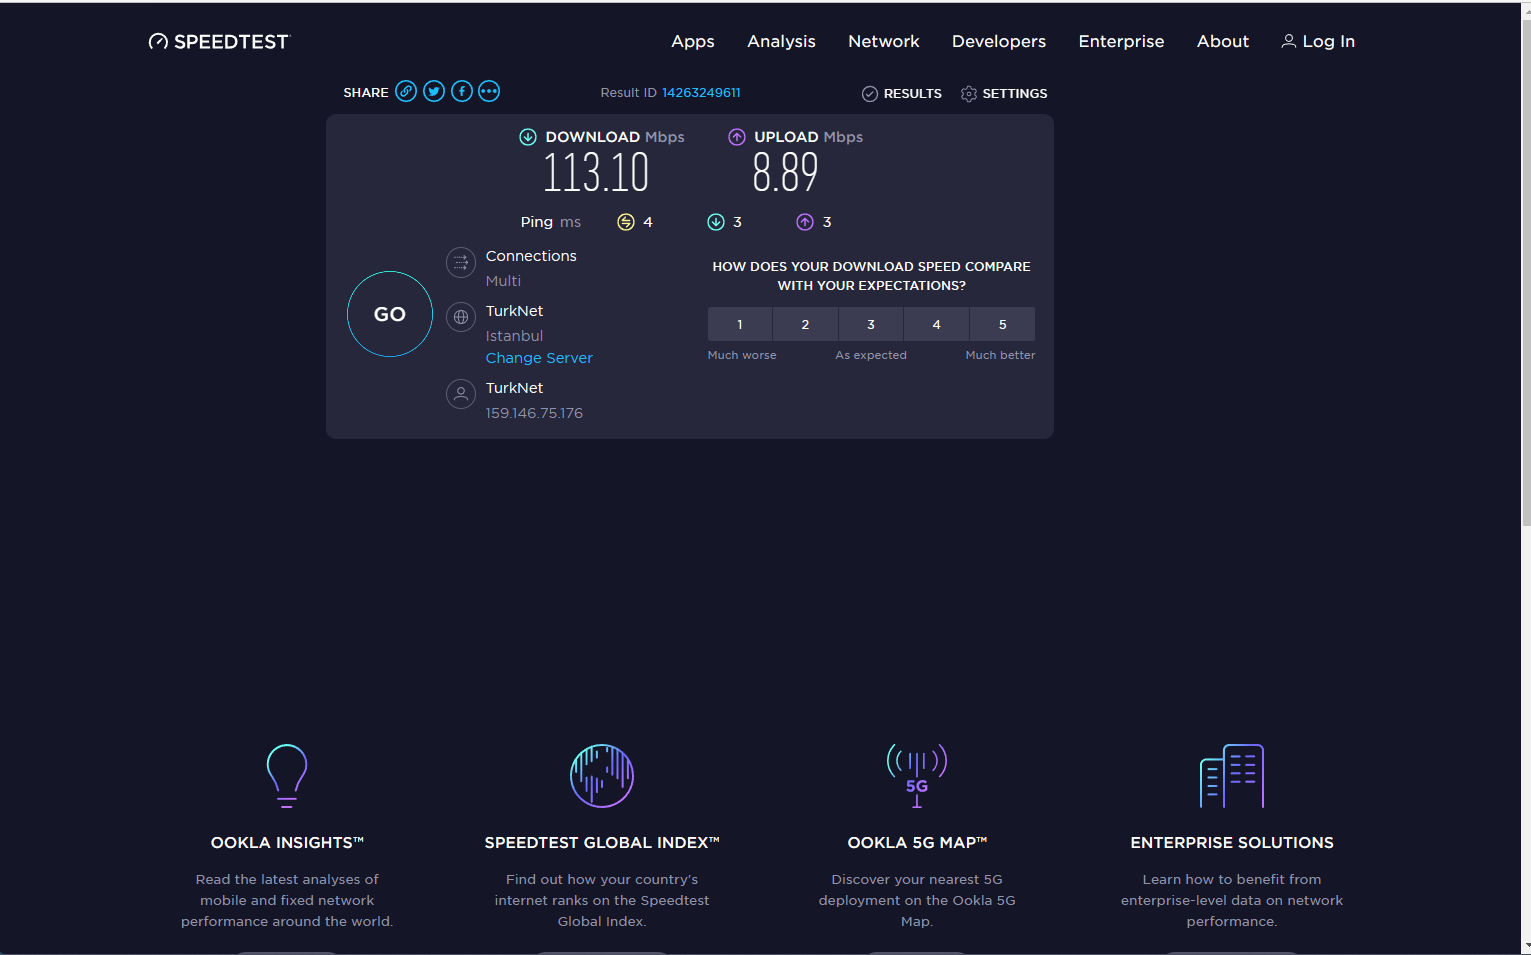Open the Developers menu

999,41
